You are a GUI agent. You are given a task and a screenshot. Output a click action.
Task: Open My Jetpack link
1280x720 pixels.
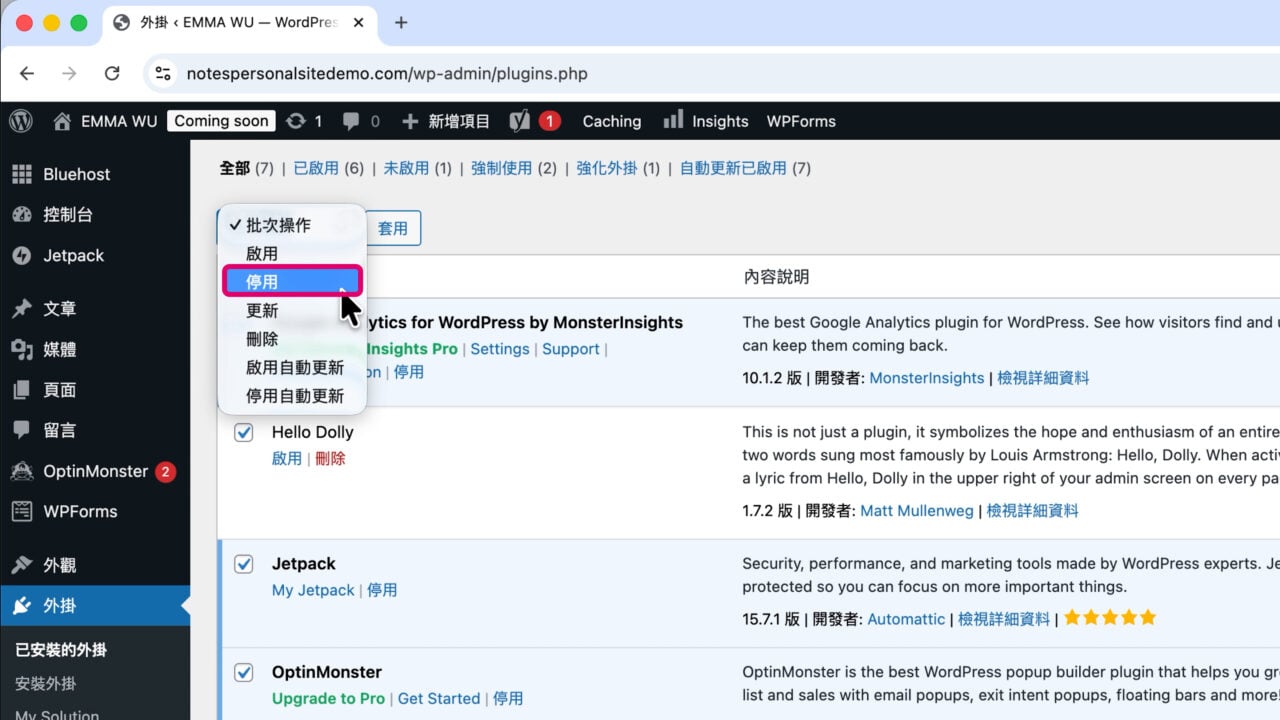[x=313, y=590]
